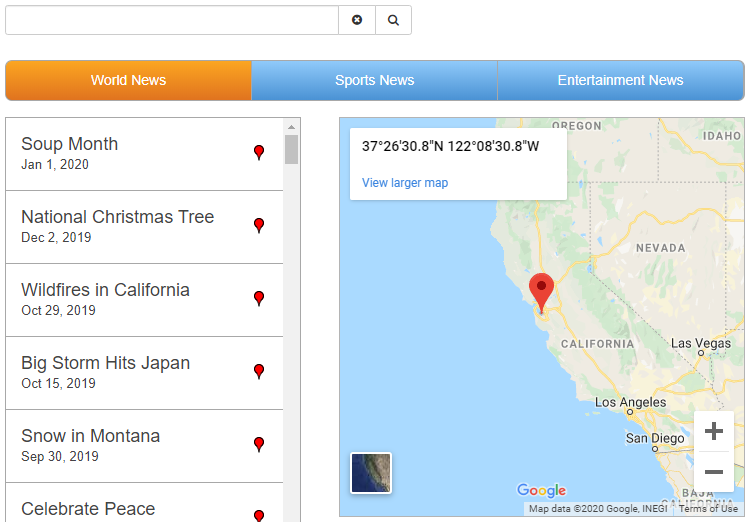Open the National Christmas Tree headline
The width and height of the screenshot is (750, 522).
coord(118,217)
